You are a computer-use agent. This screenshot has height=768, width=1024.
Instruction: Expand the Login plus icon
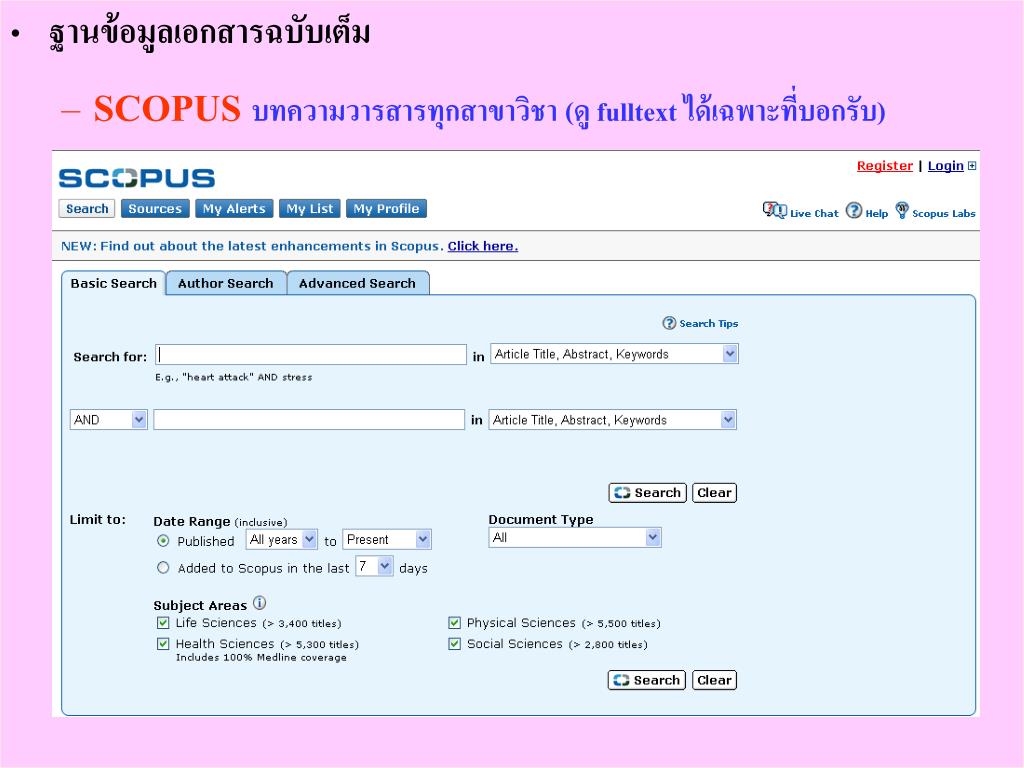[972, 166]
